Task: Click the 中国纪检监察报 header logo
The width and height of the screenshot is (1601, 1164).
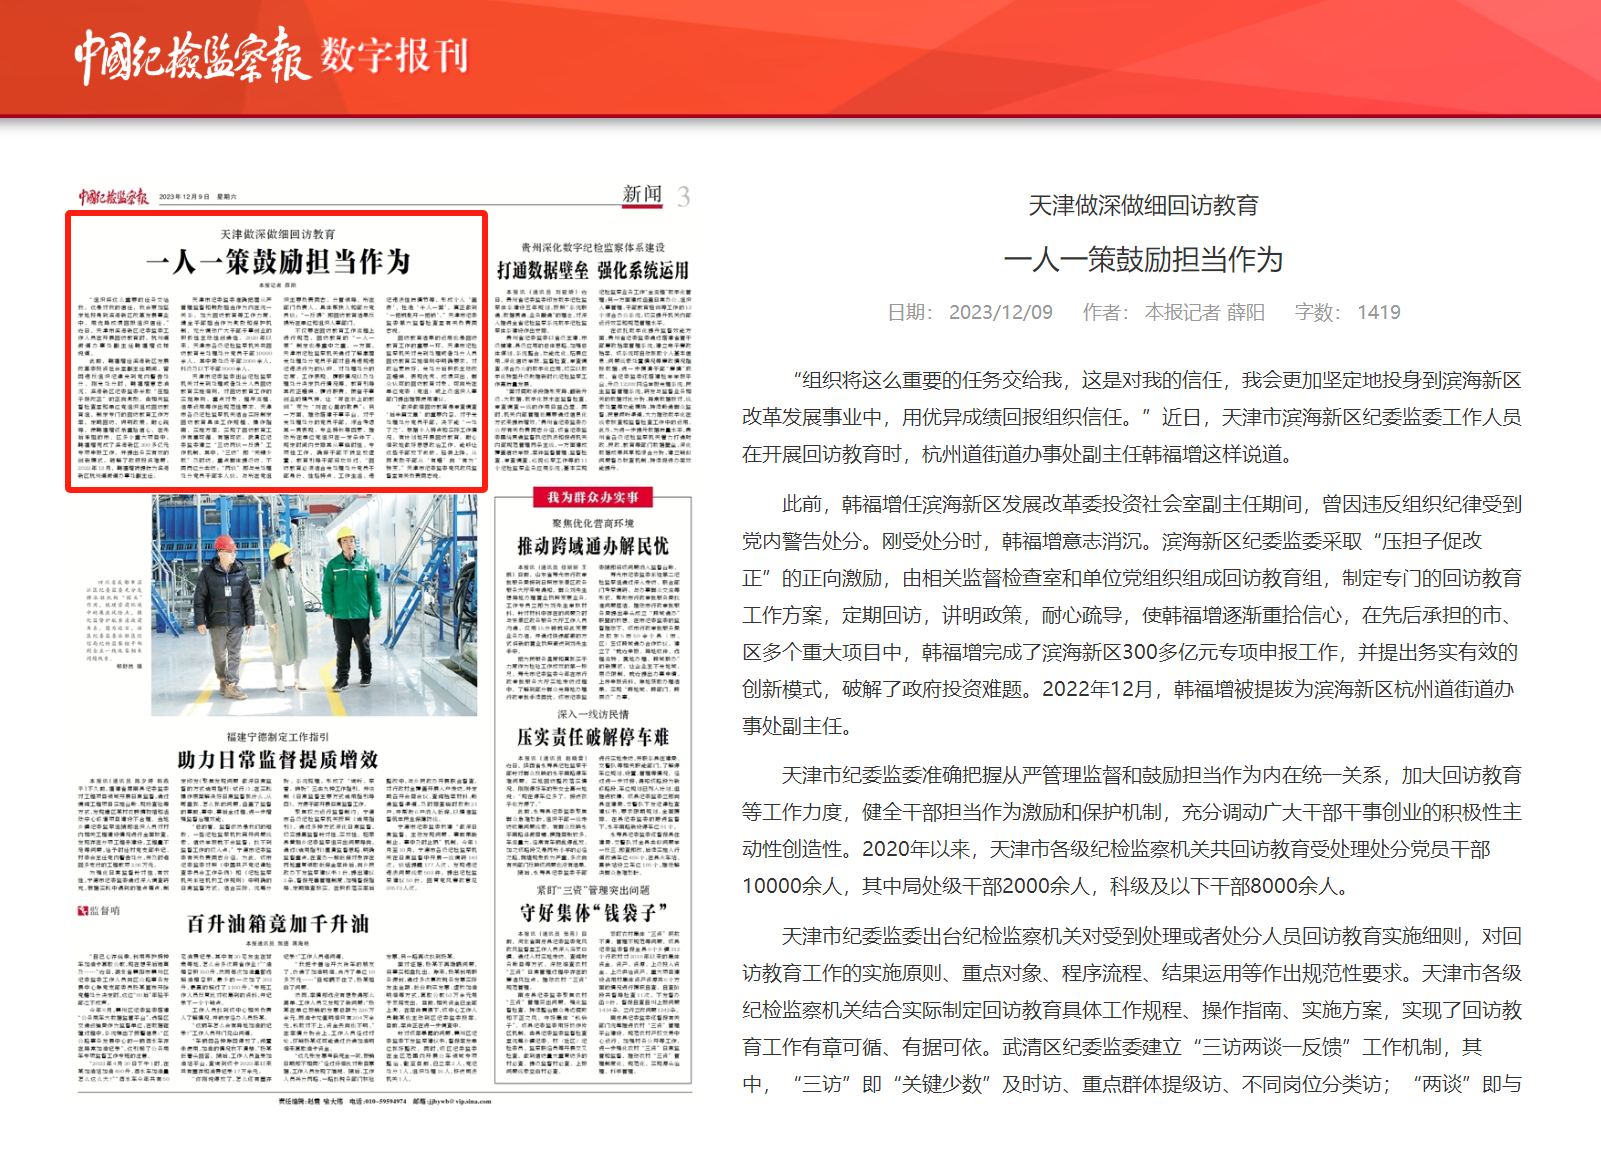Action: (x=192, y=56)
